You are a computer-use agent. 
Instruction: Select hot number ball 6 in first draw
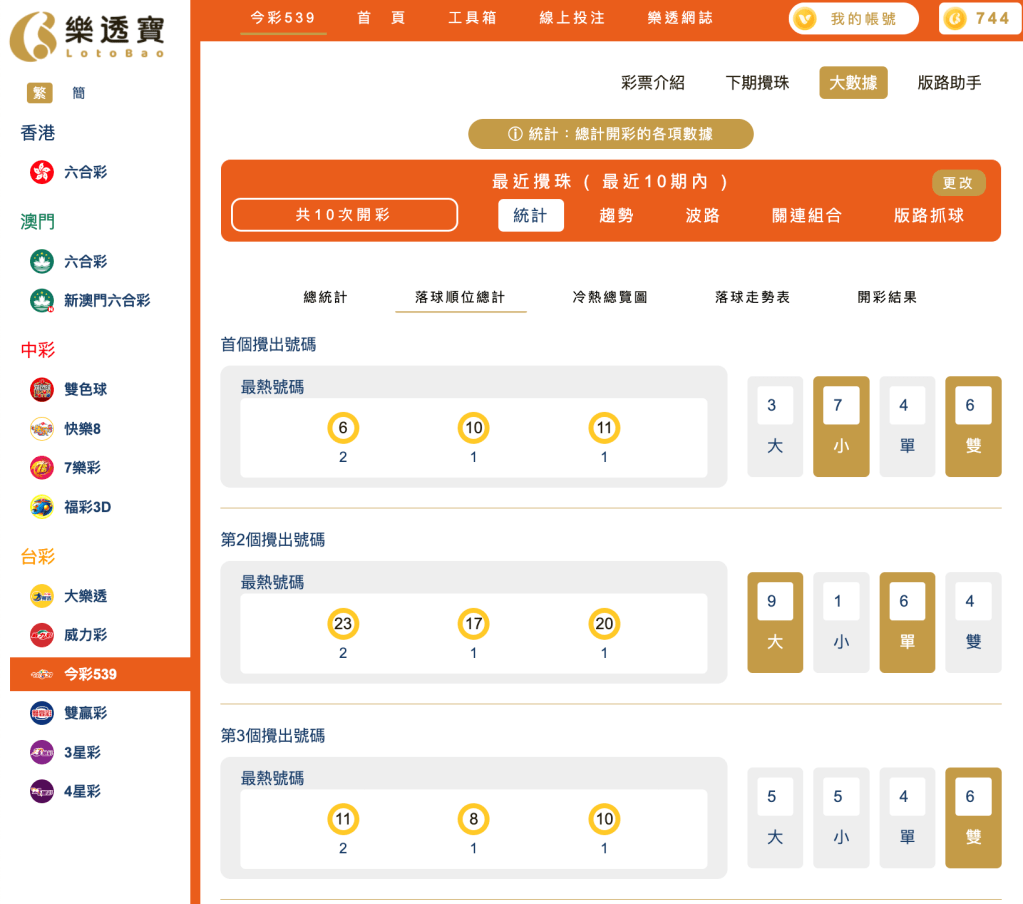[x=343, y=428]
